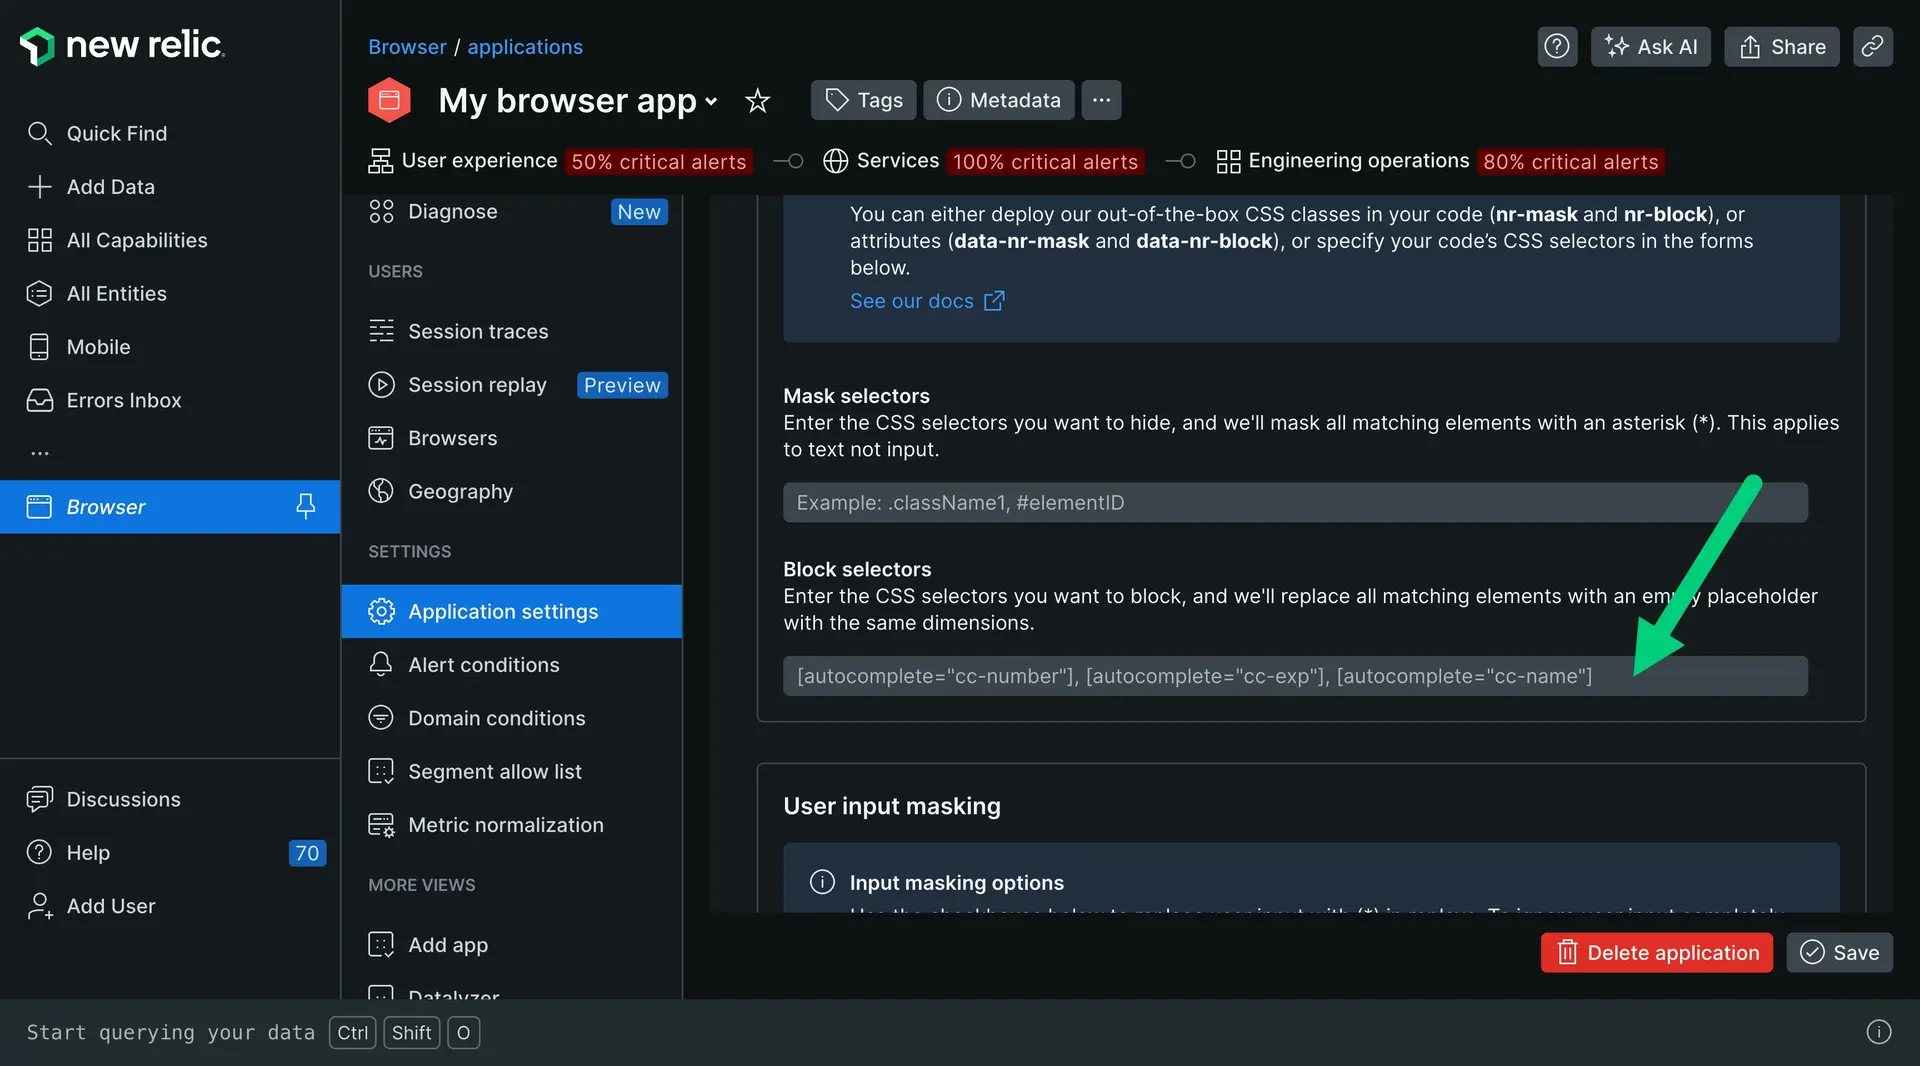Go to Geography view
Viewport: 1920px width, 1066px height.
point(460,492)
